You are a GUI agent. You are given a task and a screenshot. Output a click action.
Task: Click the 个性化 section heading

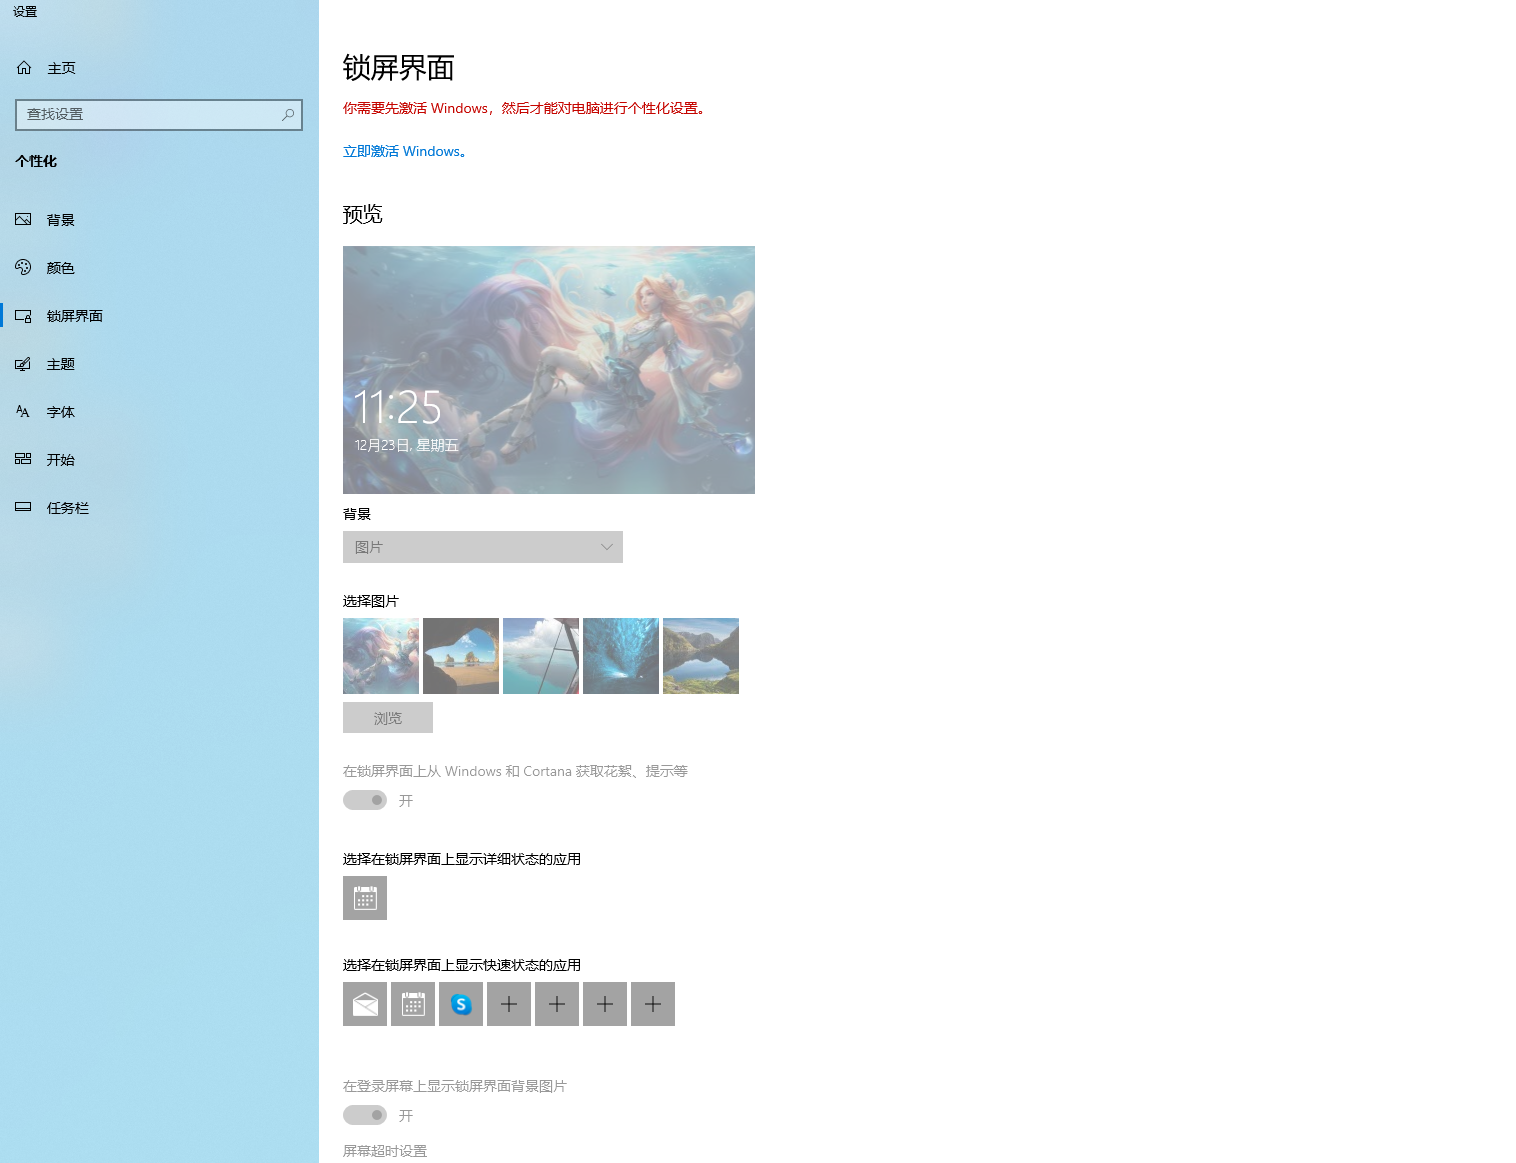[x=36, y=161]
